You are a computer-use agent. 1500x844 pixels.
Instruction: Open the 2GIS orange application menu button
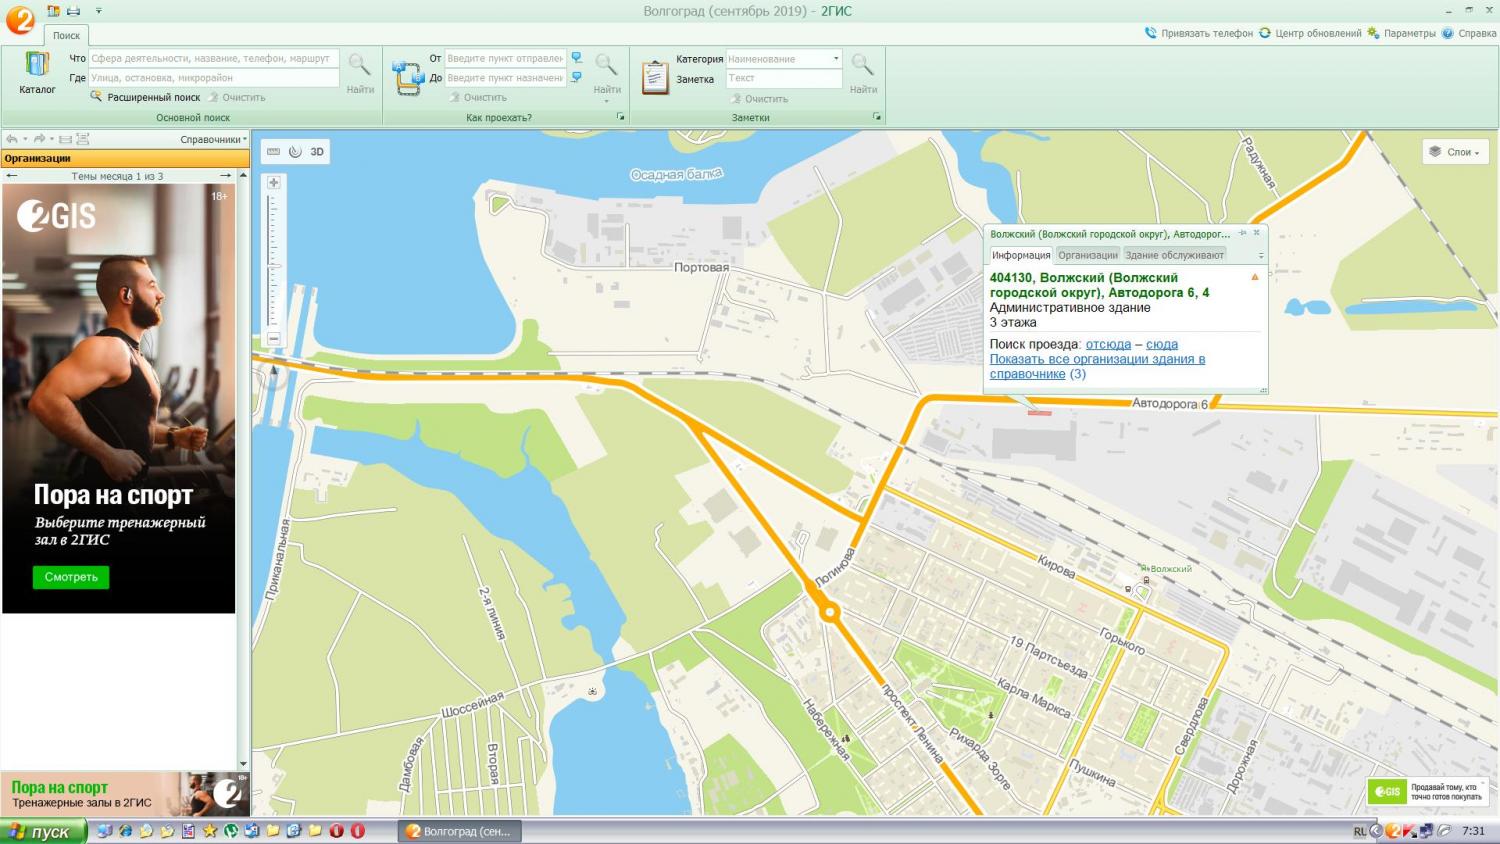tap(20, 19)
